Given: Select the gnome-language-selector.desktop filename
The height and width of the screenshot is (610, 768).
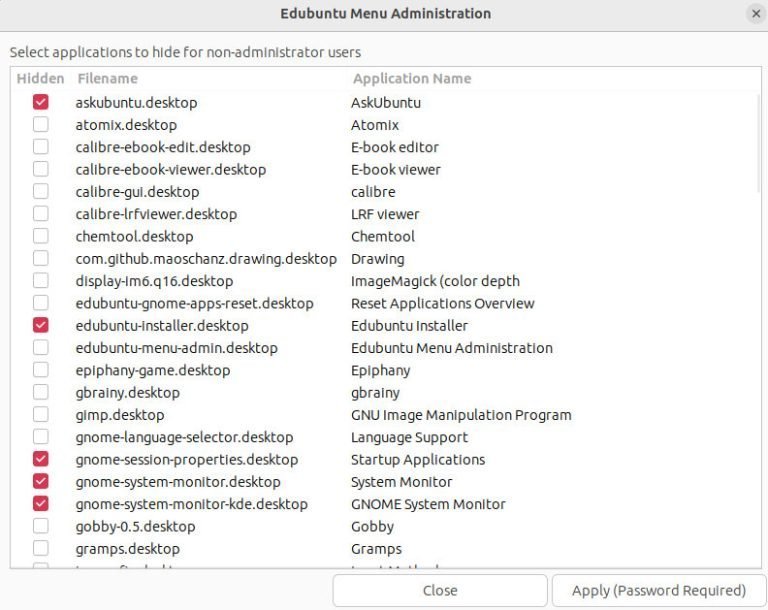Looking at the screenshot, I should point(184,437).
